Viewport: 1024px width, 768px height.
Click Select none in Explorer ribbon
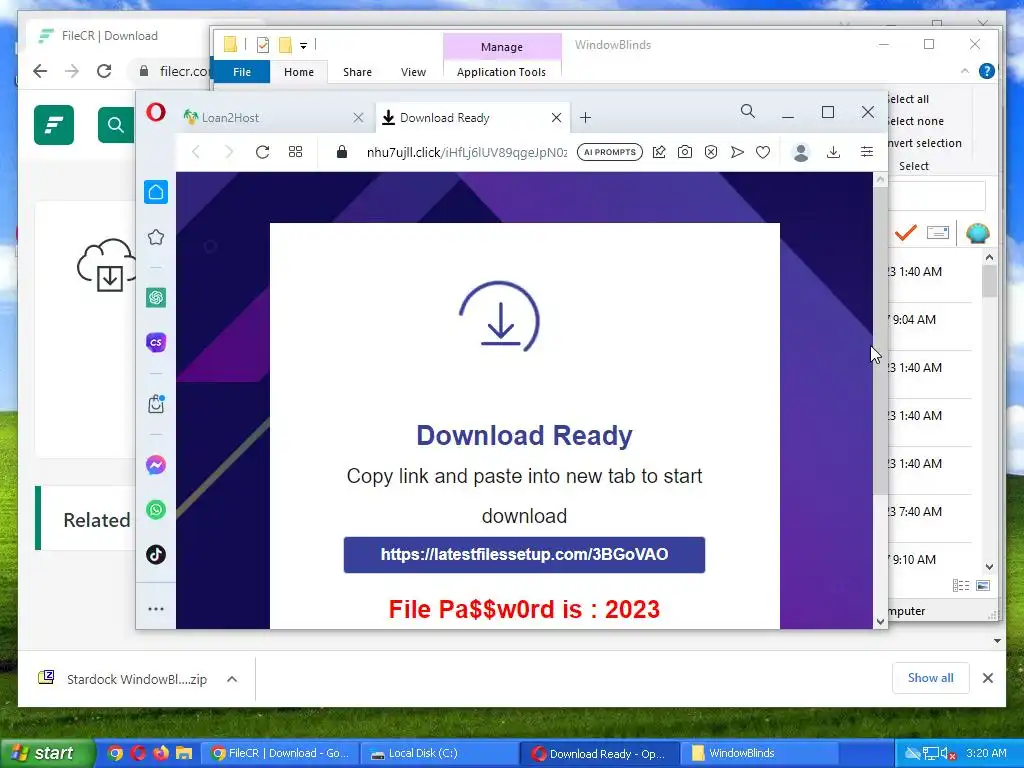click(915, 121)
